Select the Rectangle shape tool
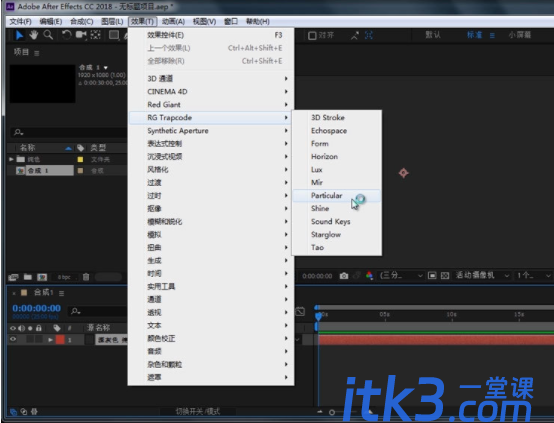 click(114, 35)
